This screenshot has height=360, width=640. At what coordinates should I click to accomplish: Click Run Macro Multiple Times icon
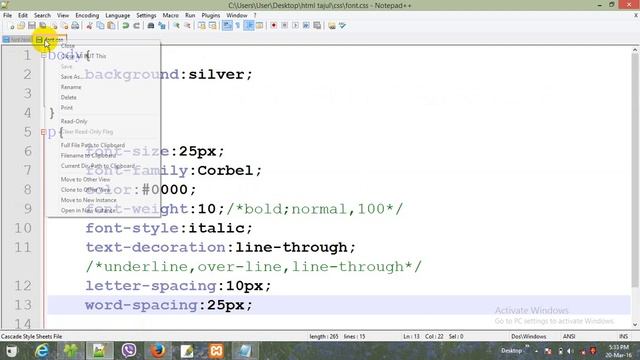tap(306, 26)
